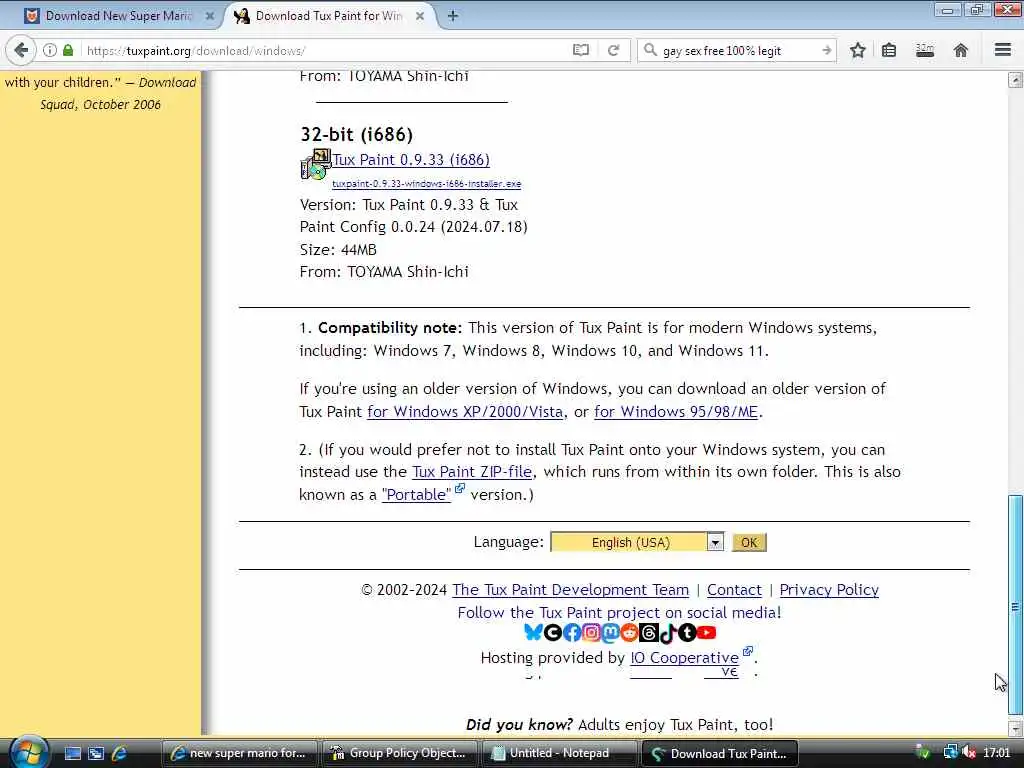Open a new tab with the plus
The height and width of the screenshot is (768, 1024).
coord(452,16)
